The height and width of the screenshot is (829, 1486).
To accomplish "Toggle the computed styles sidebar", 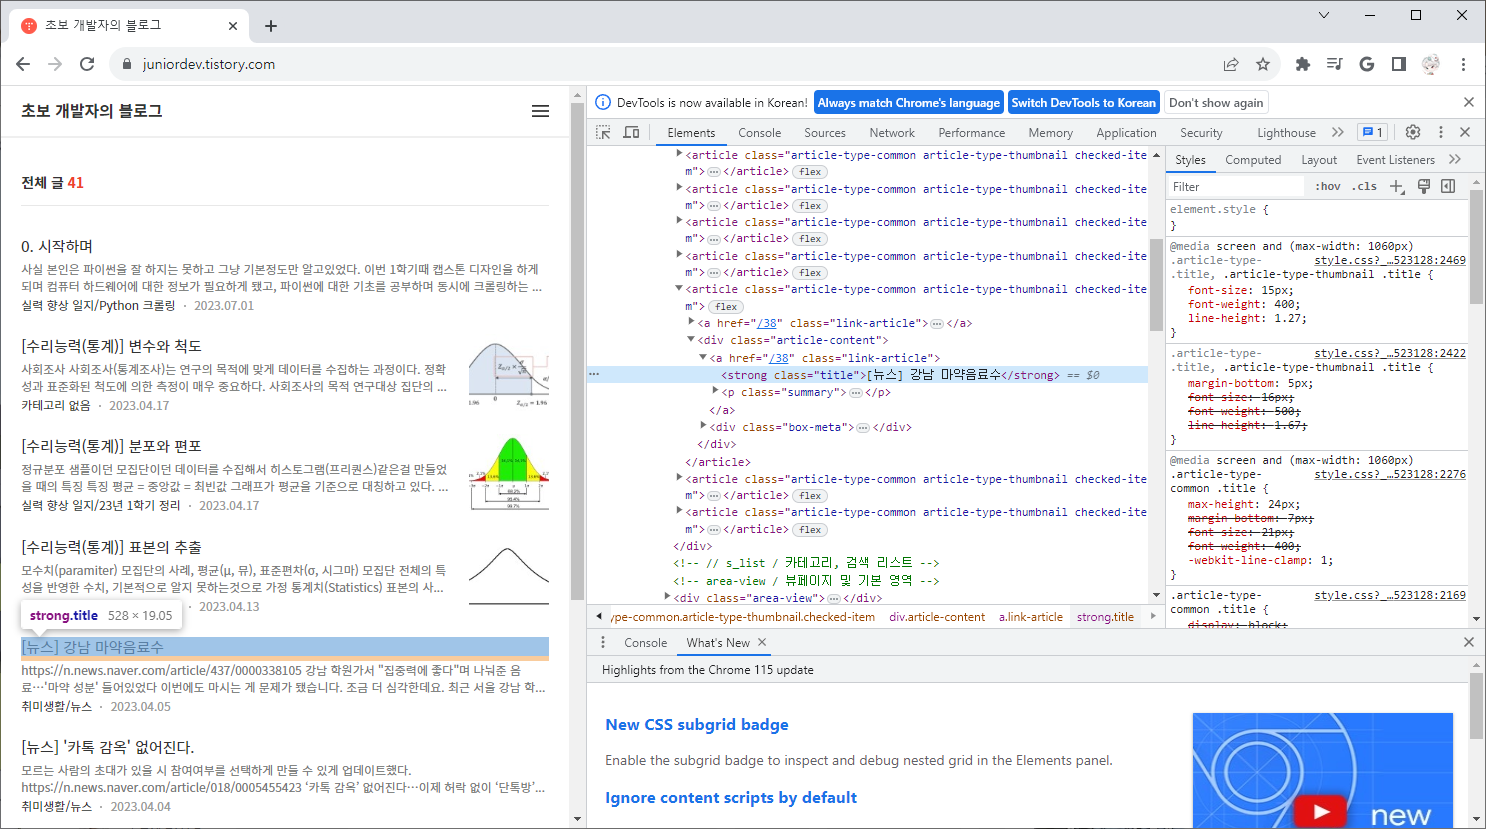I will (1448, 186).
